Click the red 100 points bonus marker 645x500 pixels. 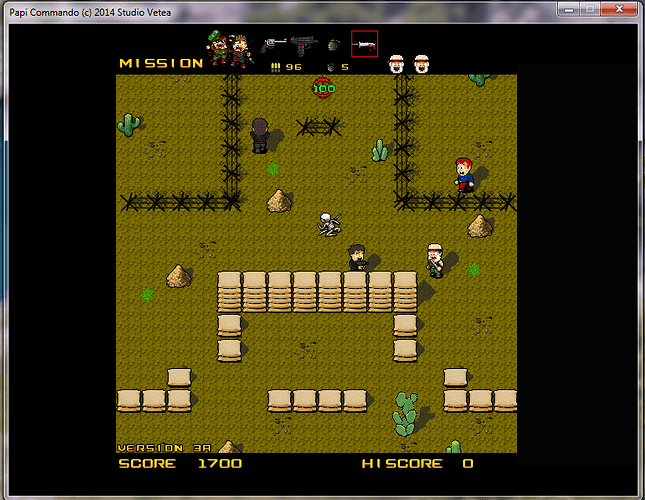pyautogui.click(x=323, y=88)
